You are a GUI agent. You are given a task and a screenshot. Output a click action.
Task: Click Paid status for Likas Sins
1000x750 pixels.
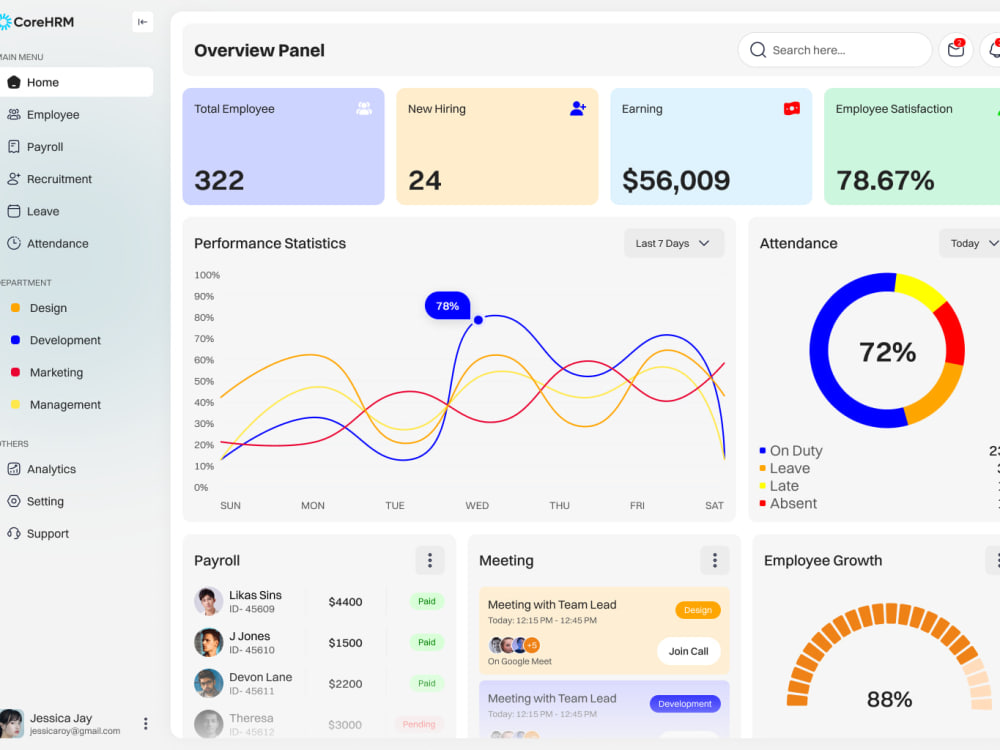coord(427,601)
